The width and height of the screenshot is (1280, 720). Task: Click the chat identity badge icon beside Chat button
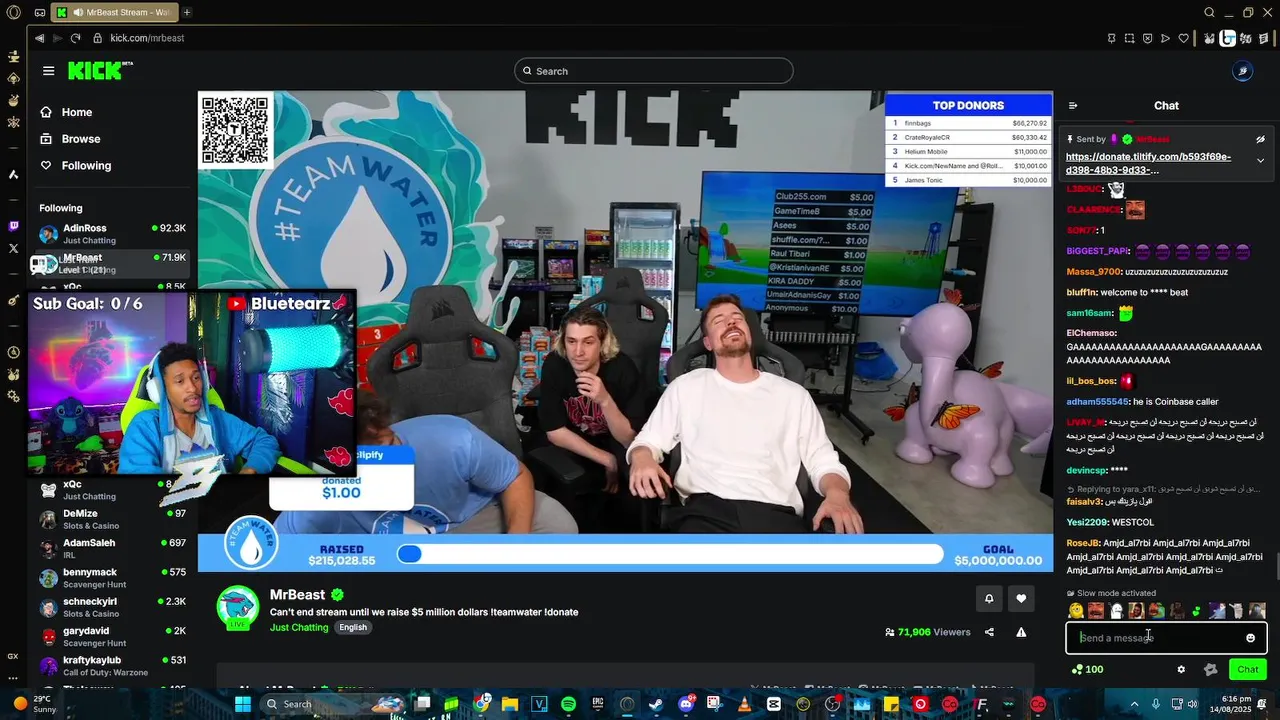coord(1211,669)
